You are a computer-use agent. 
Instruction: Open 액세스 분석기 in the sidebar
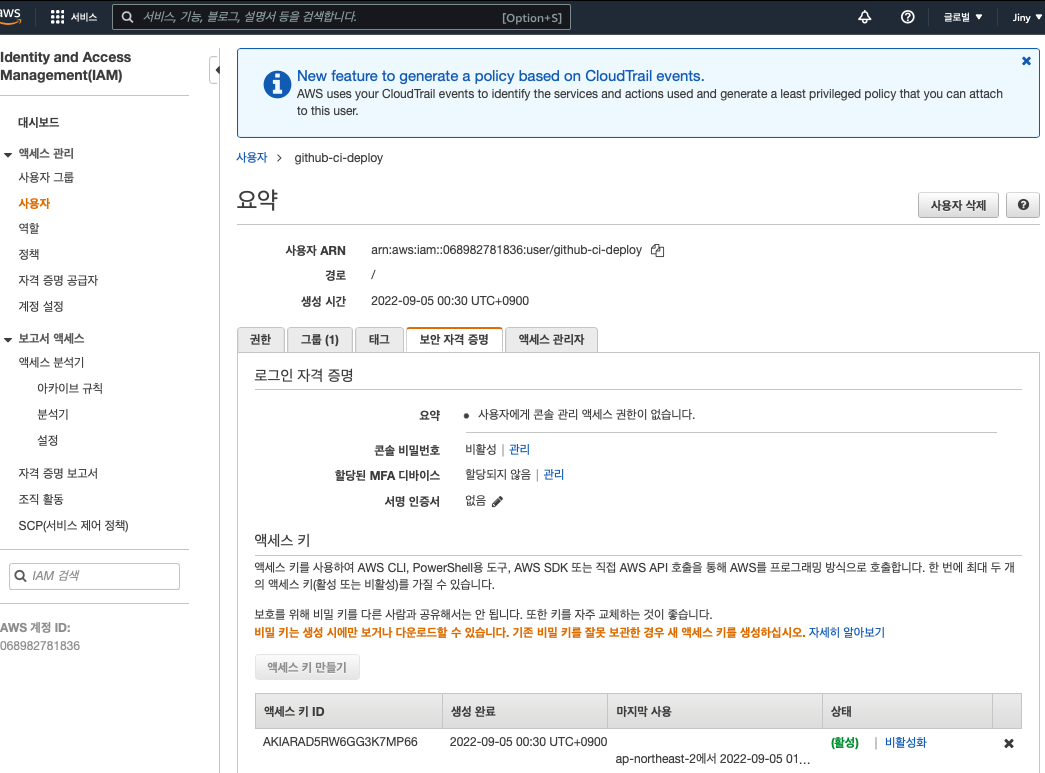[x=51, y=362]
